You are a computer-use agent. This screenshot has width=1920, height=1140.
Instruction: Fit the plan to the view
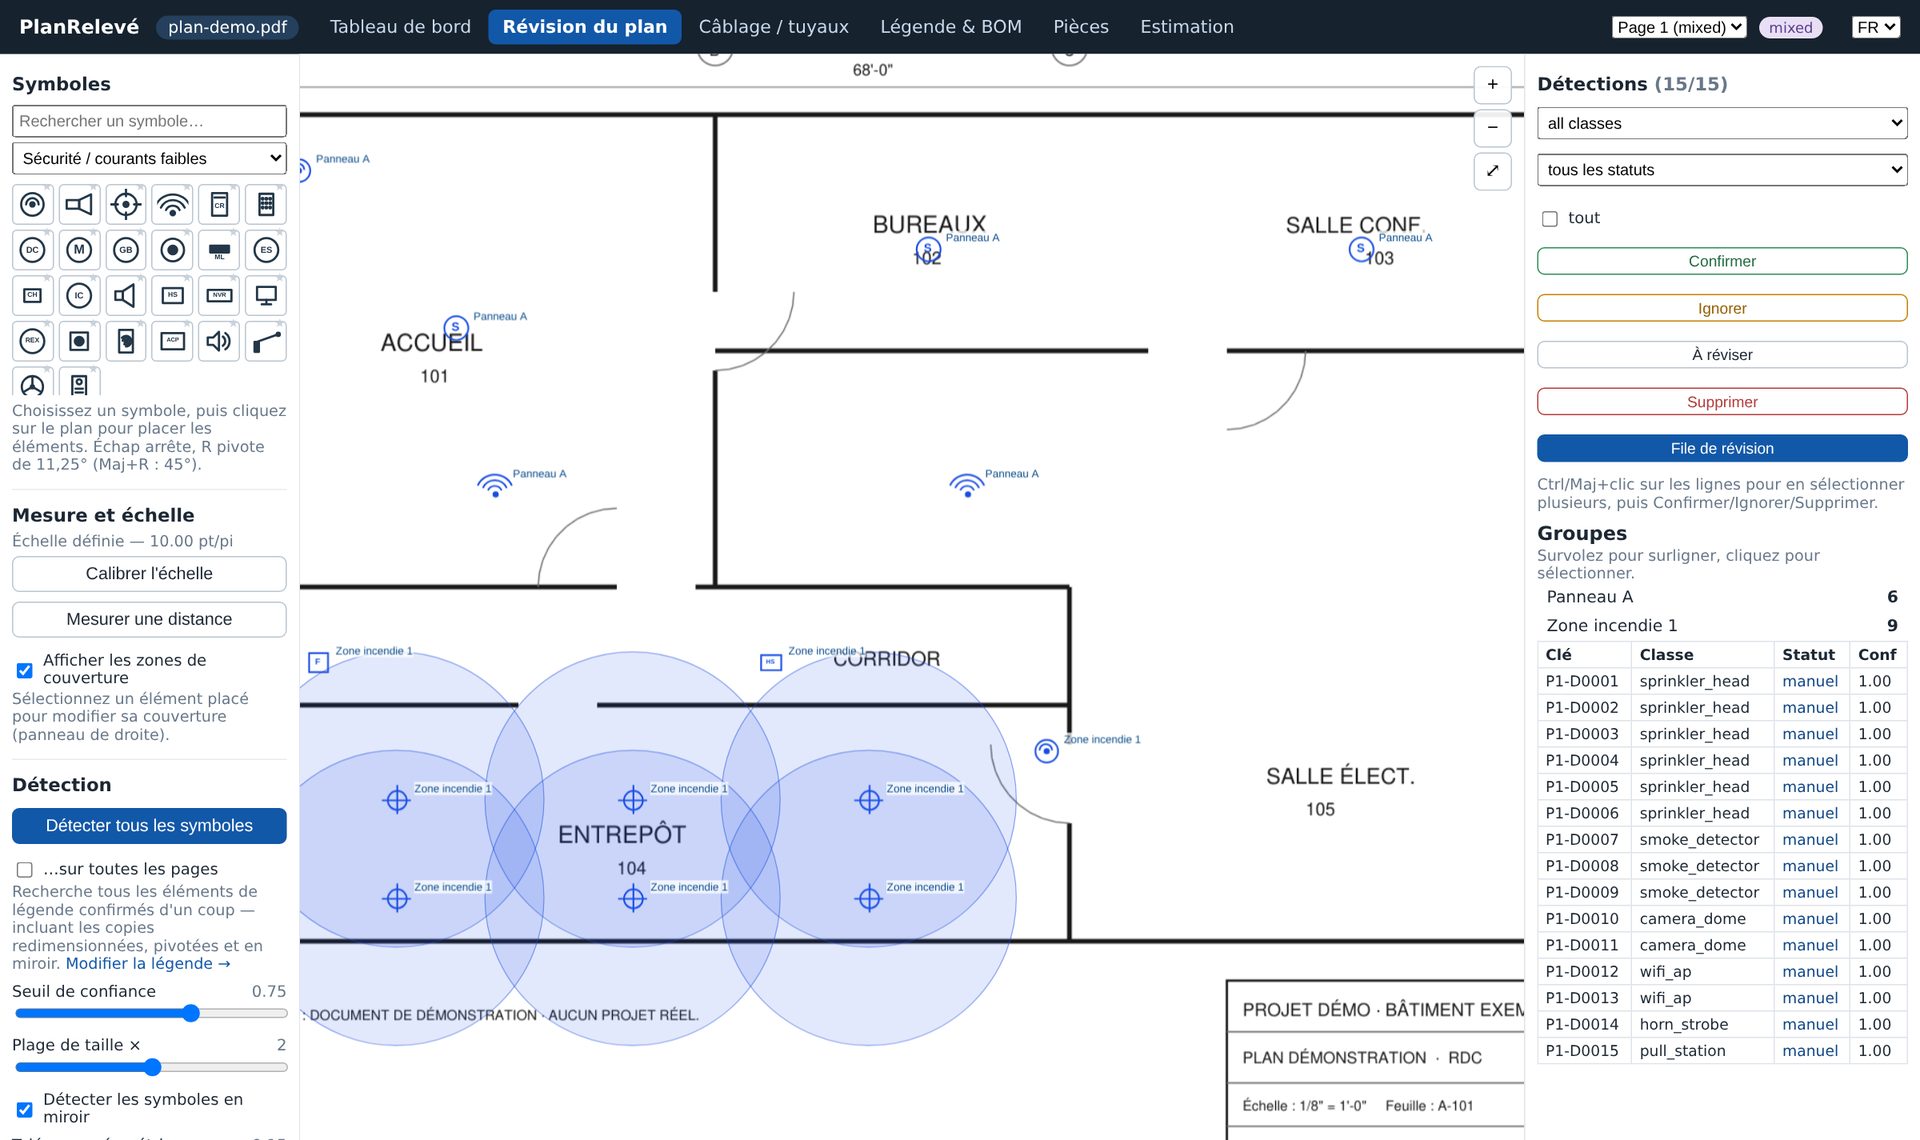pos(1492,171)
